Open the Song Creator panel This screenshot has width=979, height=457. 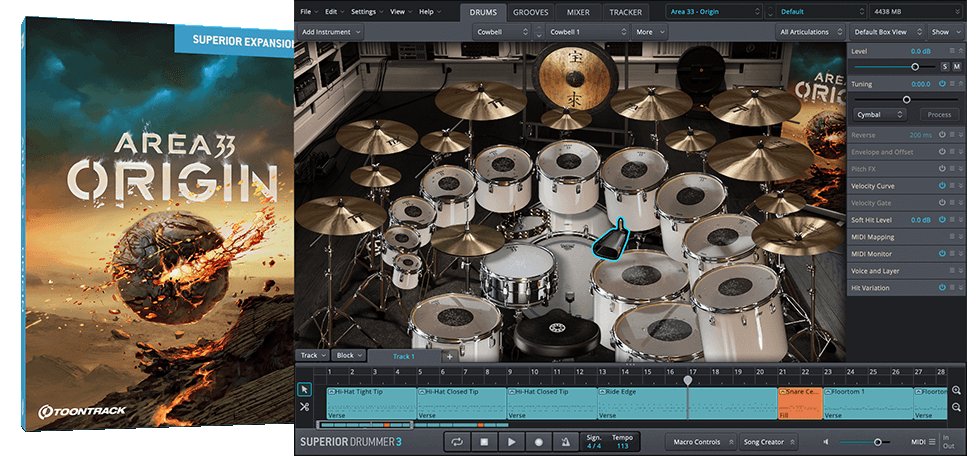(768, 441)
